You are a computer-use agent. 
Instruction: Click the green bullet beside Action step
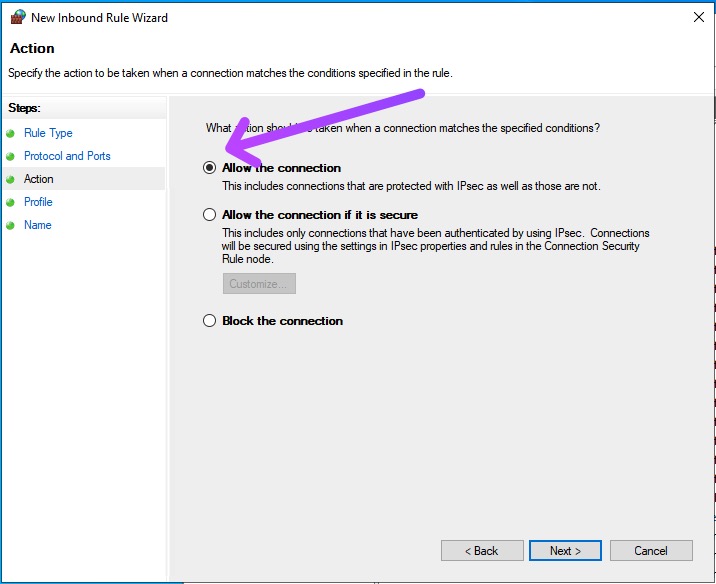[x=11, y=179]
